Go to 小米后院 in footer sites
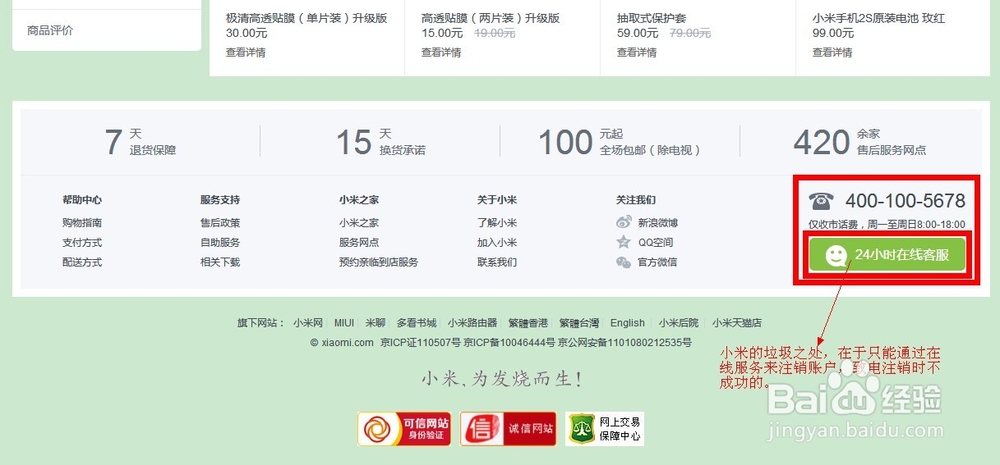The width and height of the screenshot is (1000, 465). click(679, 323)
